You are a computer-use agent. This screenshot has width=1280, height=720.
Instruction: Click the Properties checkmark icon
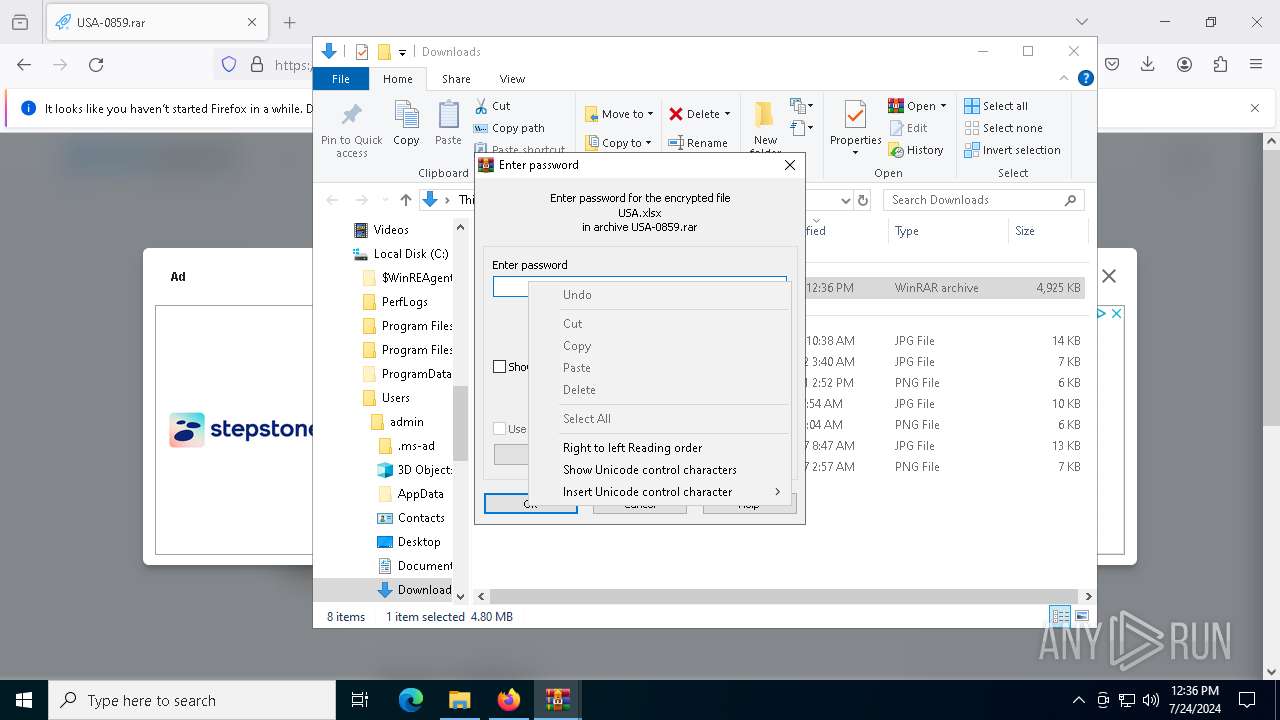[x=855, y=114]
